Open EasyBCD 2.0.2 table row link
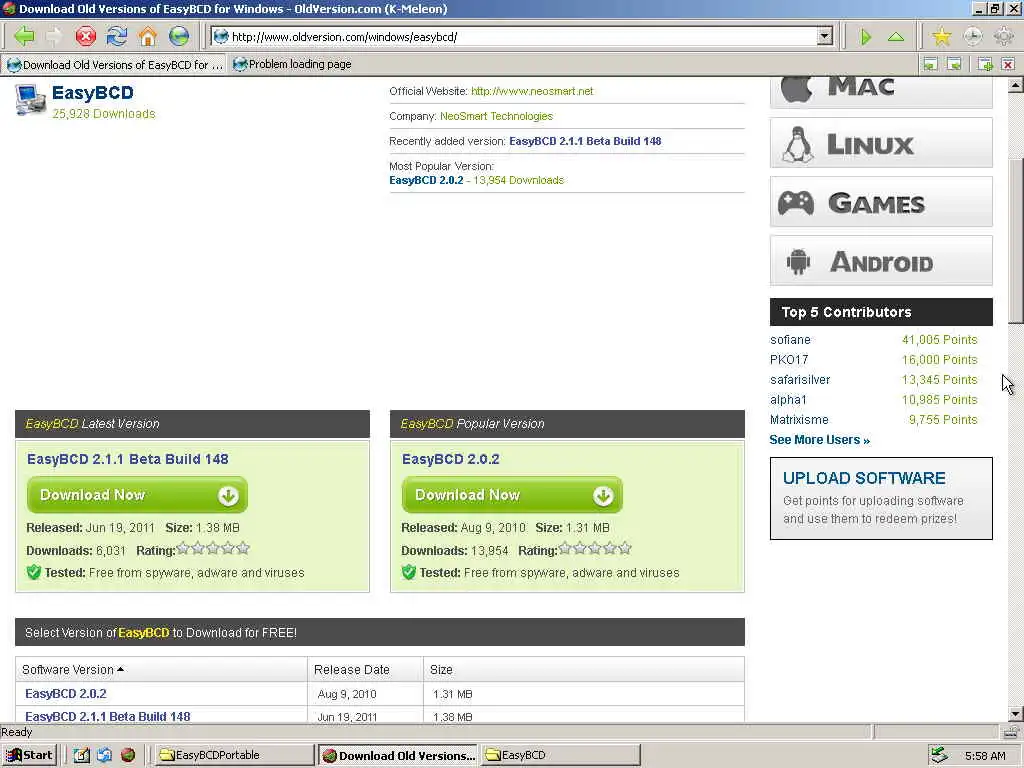 pos(65,694)
